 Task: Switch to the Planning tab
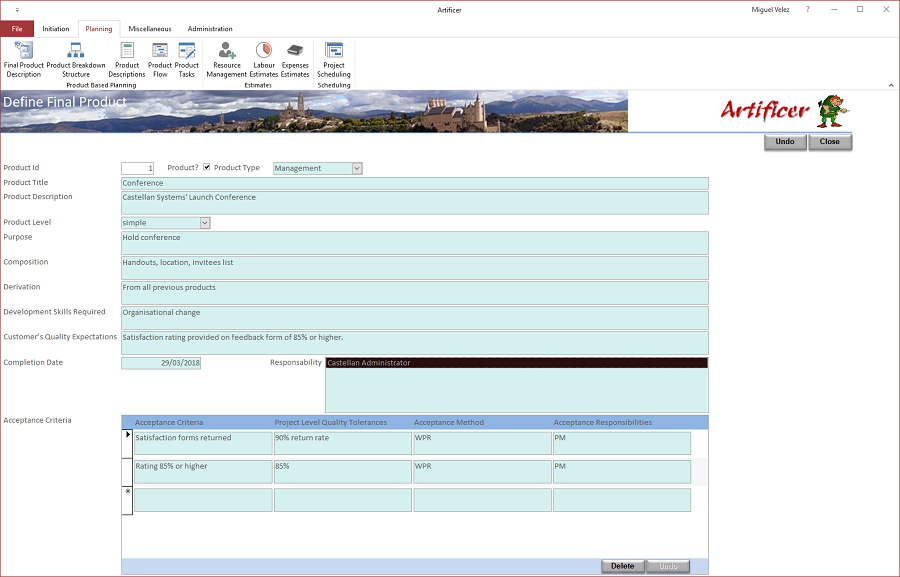(x=99, y=29)
